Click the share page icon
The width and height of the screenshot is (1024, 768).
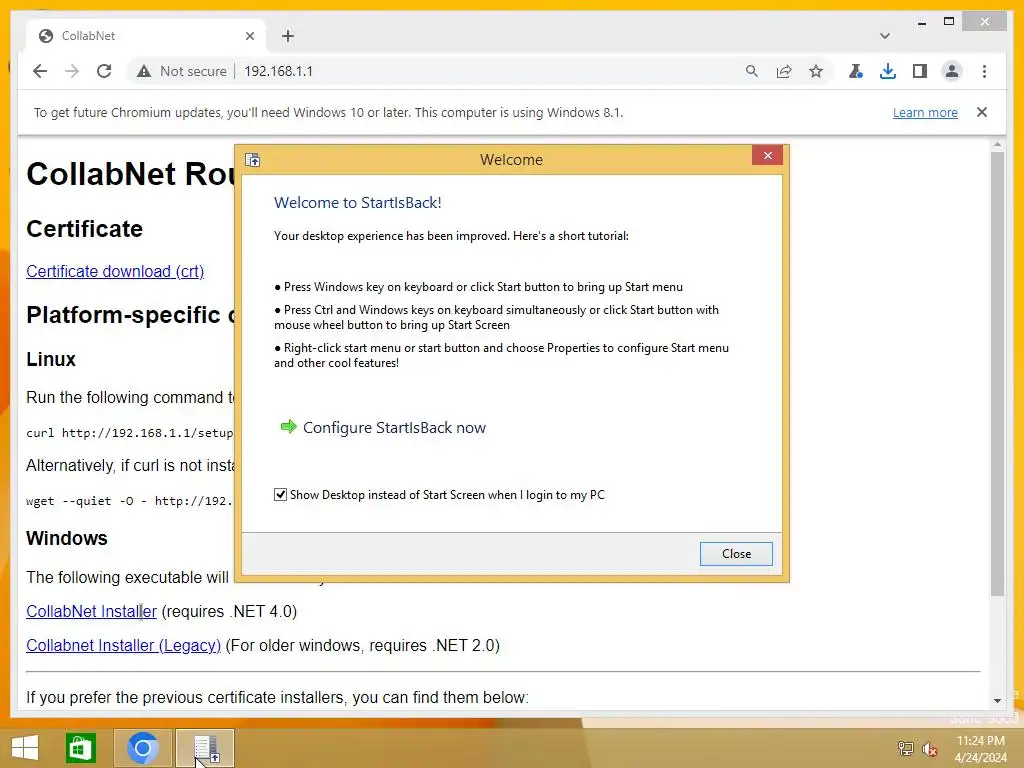(x=784, y=71)
